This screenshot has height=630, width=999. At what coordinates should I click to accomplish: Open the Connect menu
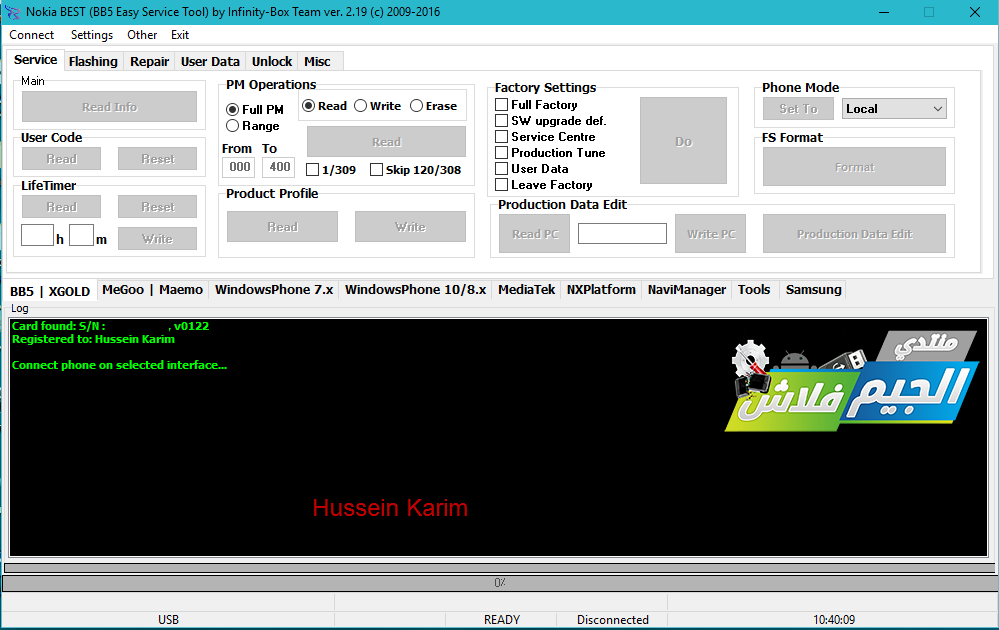(x=31, y=35)
